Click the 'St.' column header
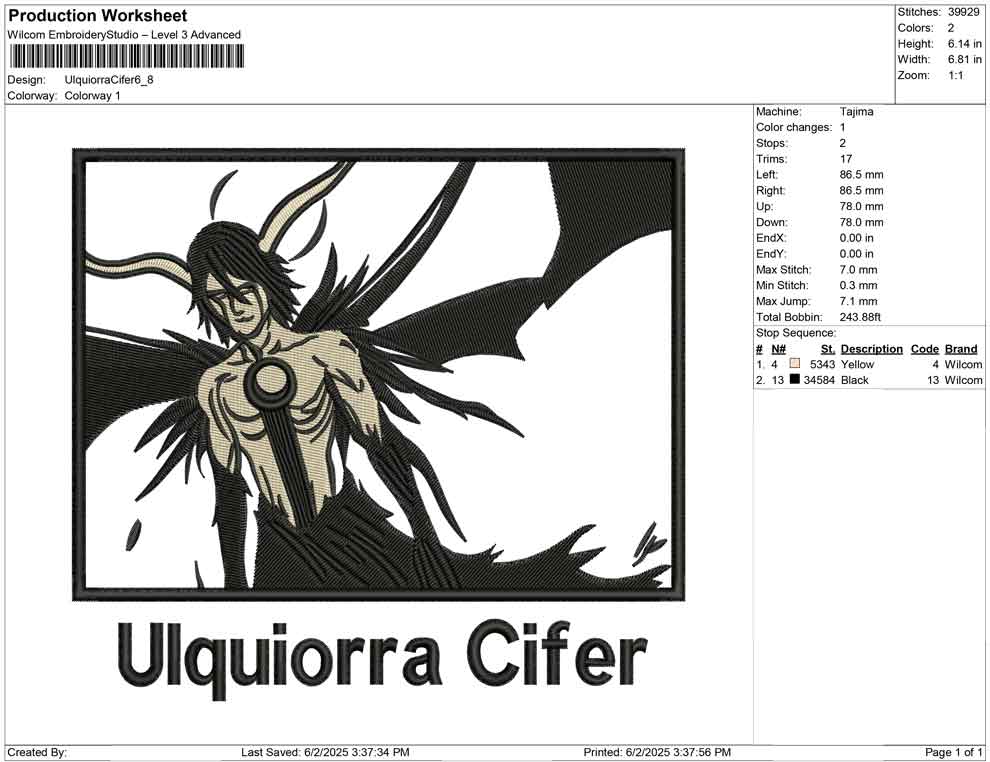This screenshot has height=762, width=990. (828, 349)
